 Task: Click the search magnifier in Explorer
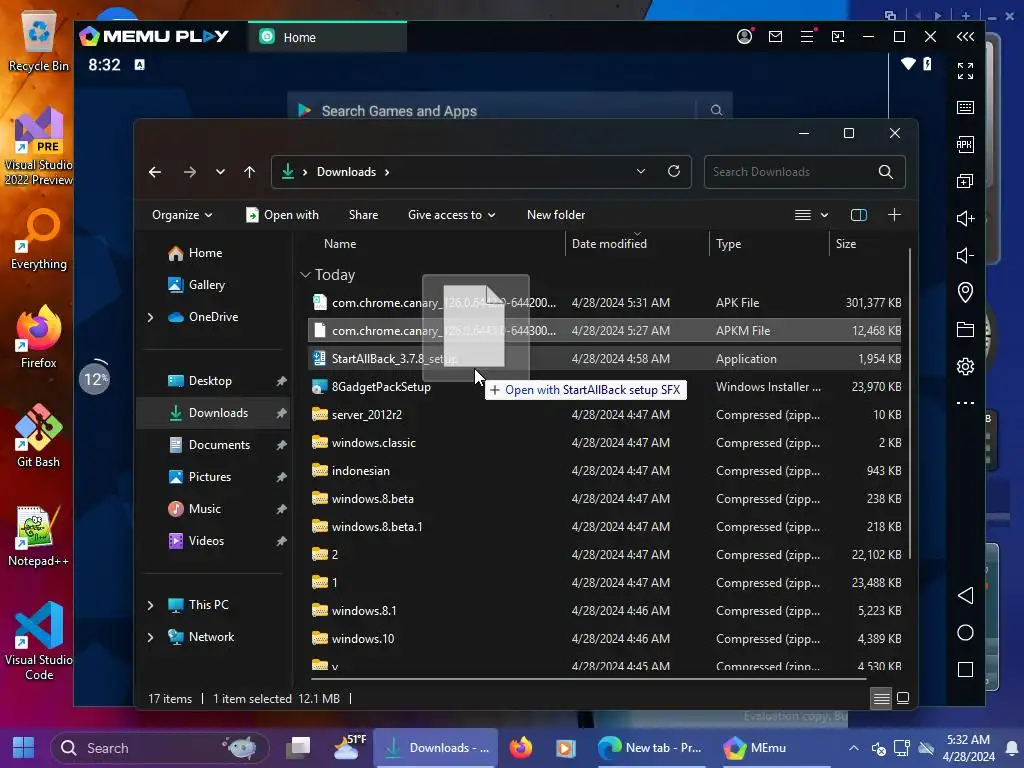pos(886,172)
